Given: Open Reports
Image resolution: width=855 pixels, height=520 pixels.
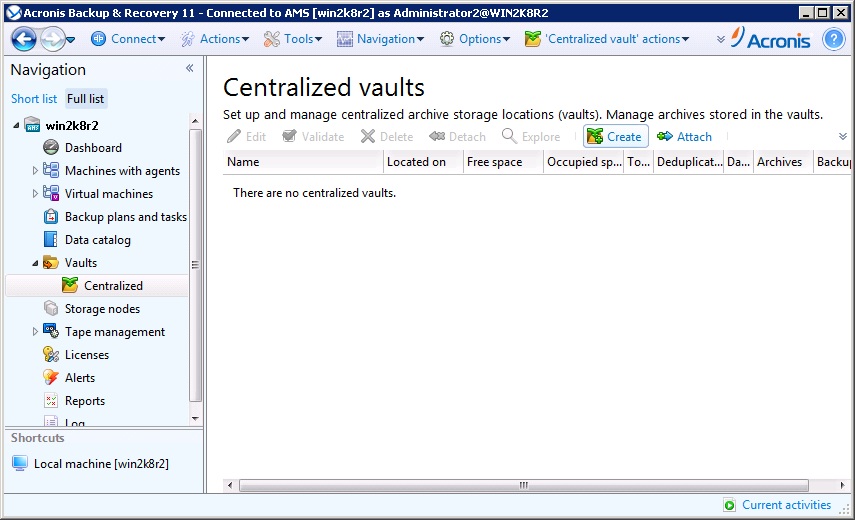Looking at the screenshot, I should [85, 401].
